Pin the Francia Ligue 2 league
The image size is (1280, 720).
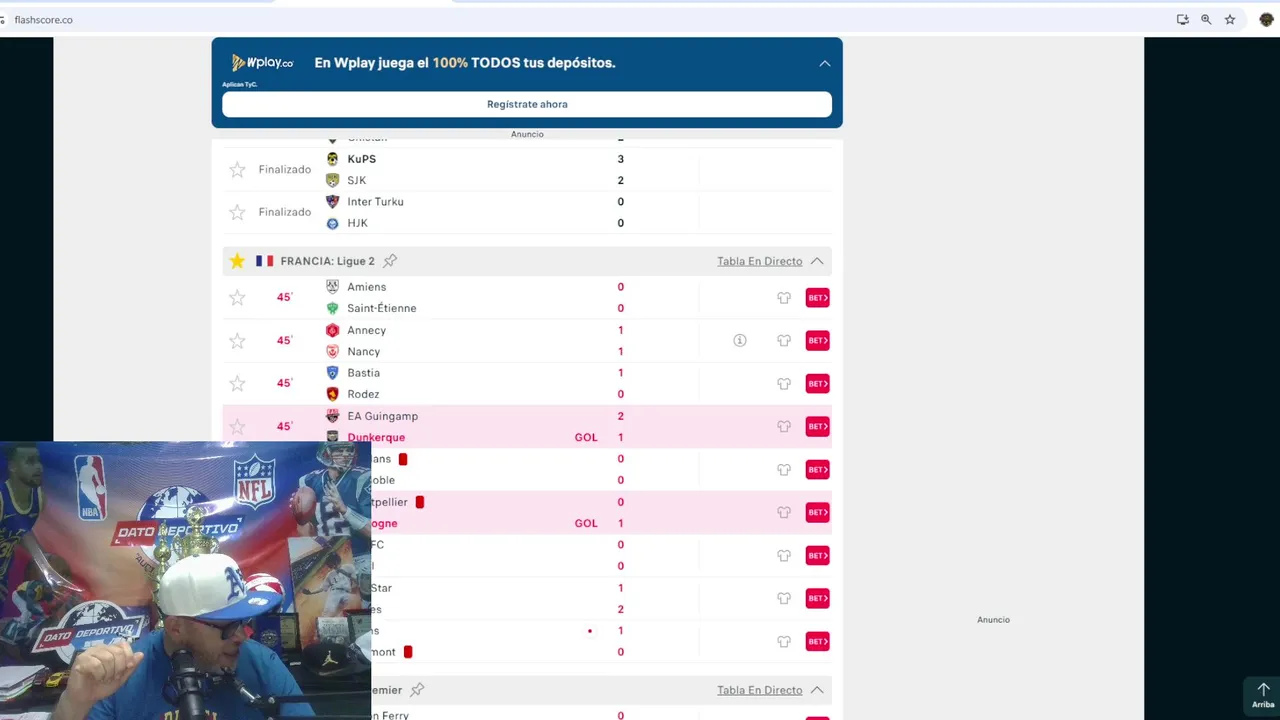(390, 261)
